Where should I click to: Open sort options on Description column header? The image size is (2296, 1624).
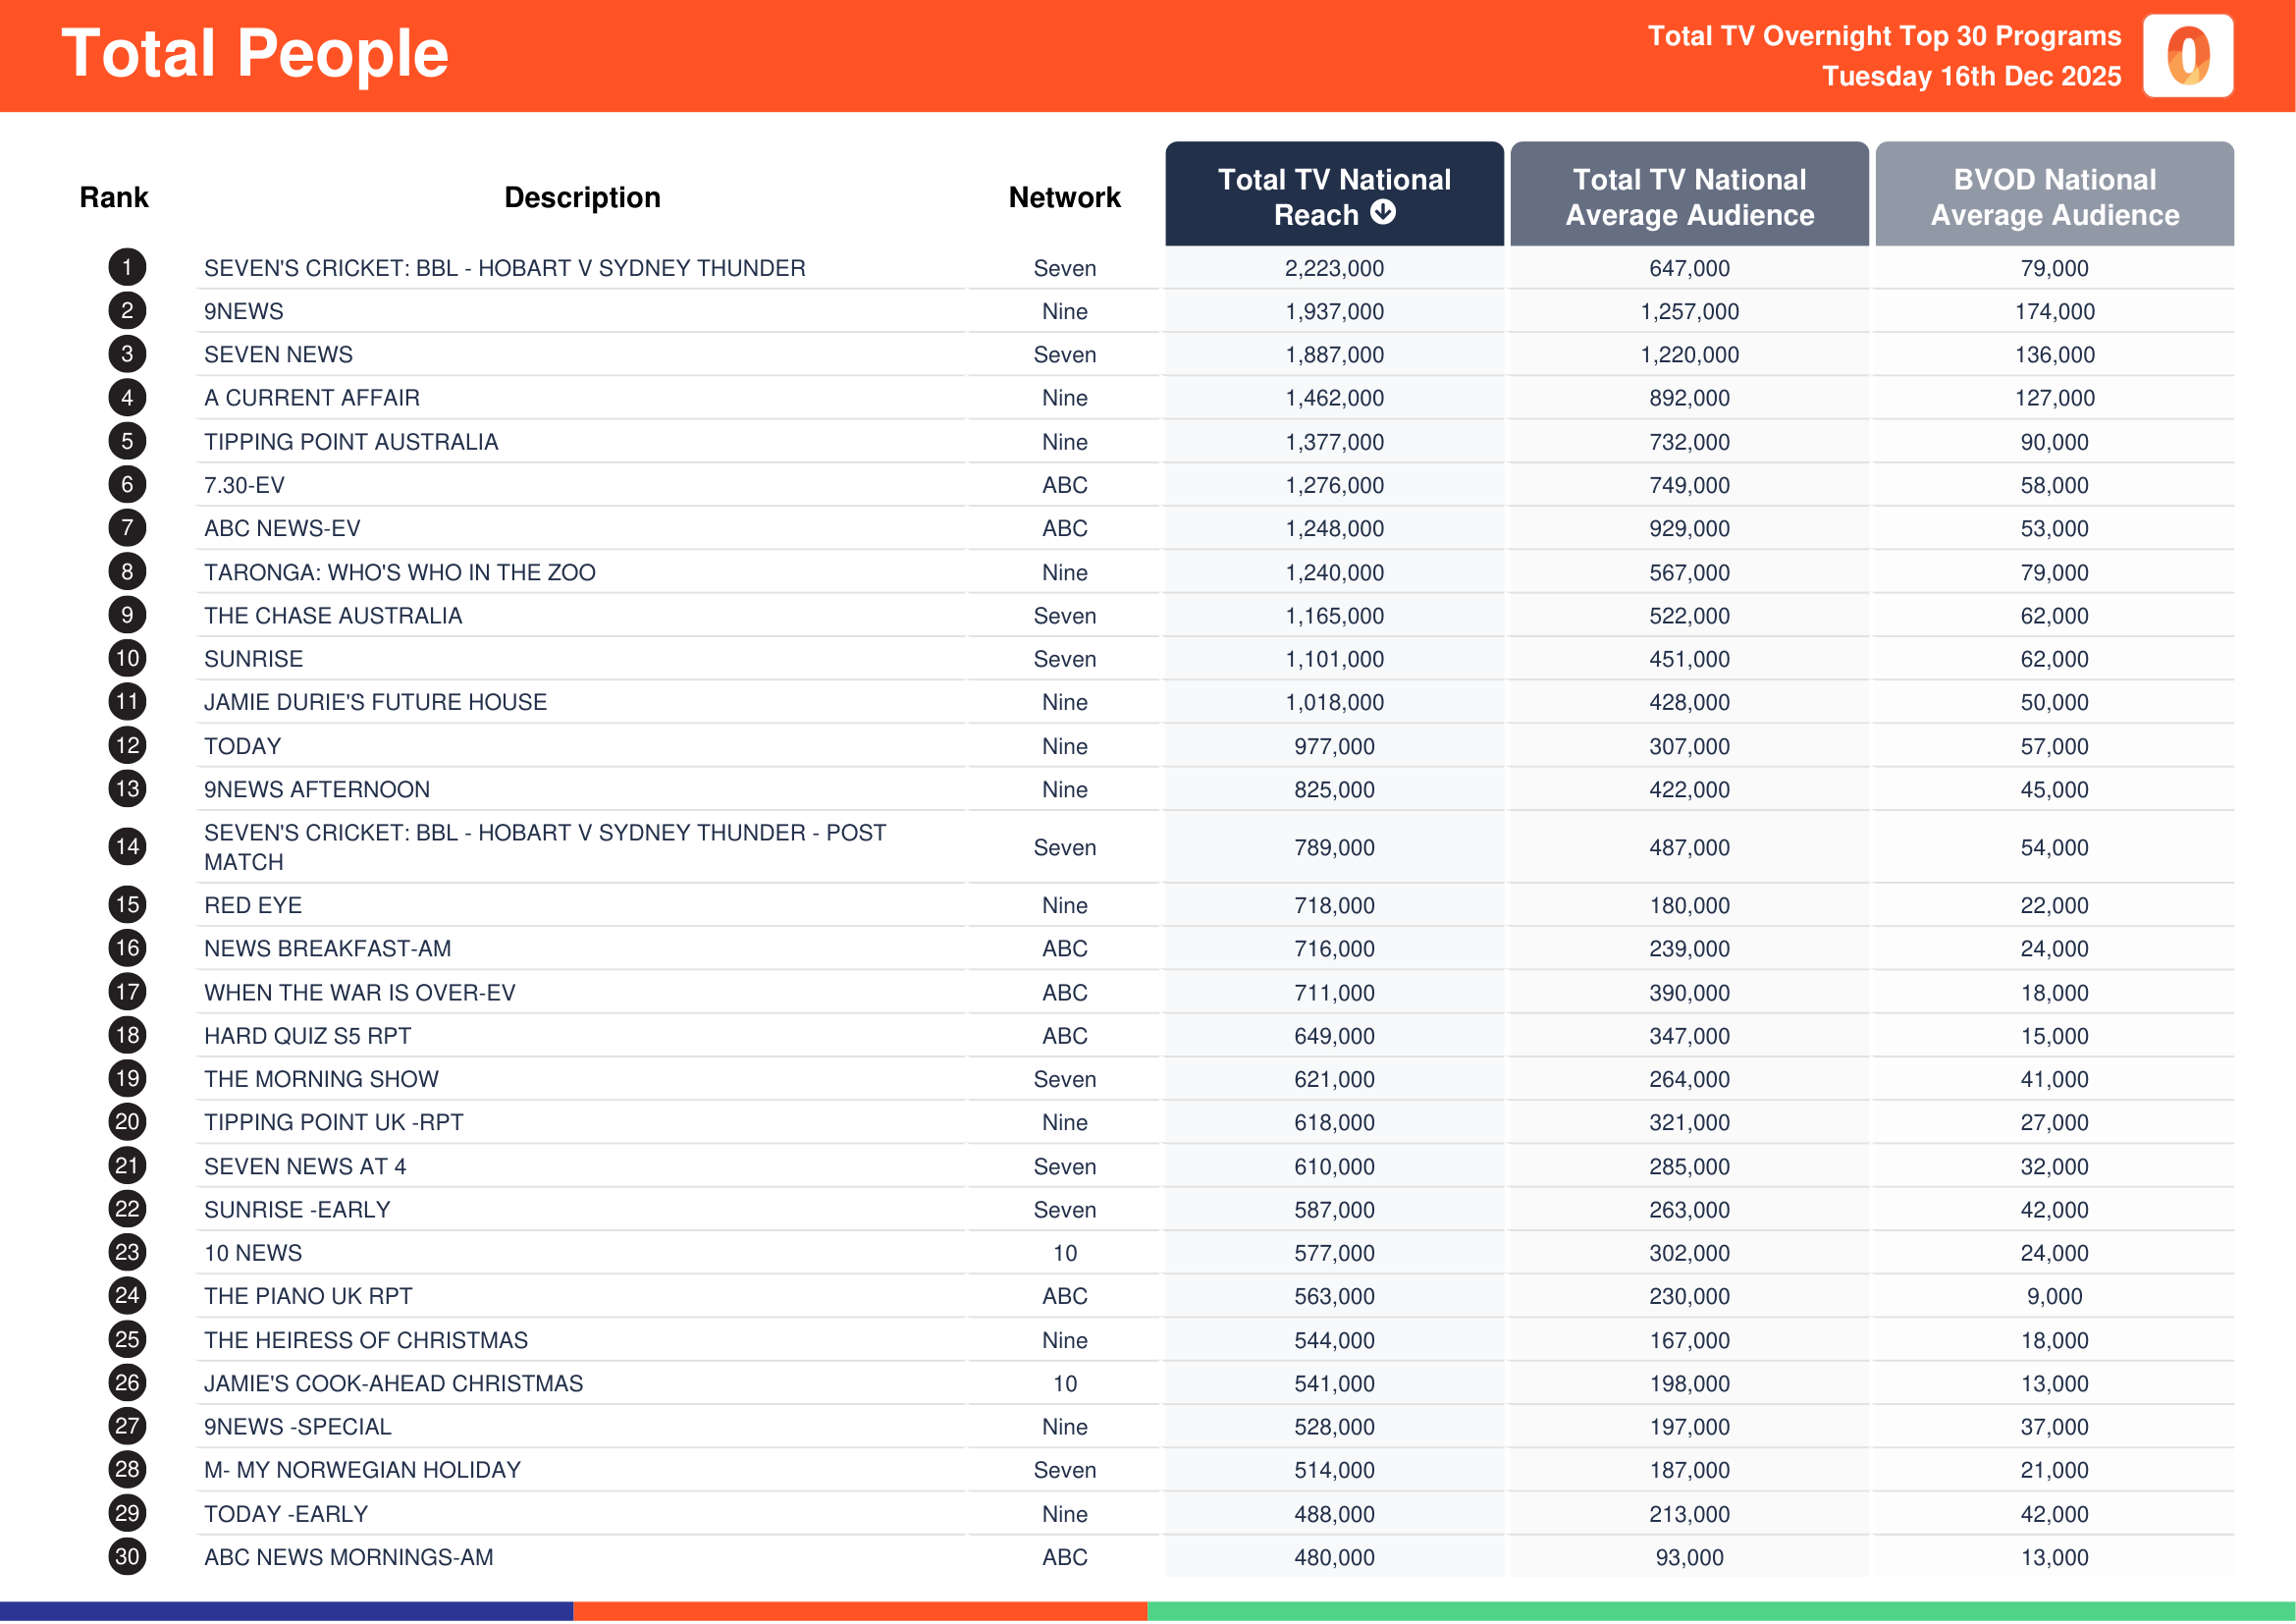pos(582,197)
